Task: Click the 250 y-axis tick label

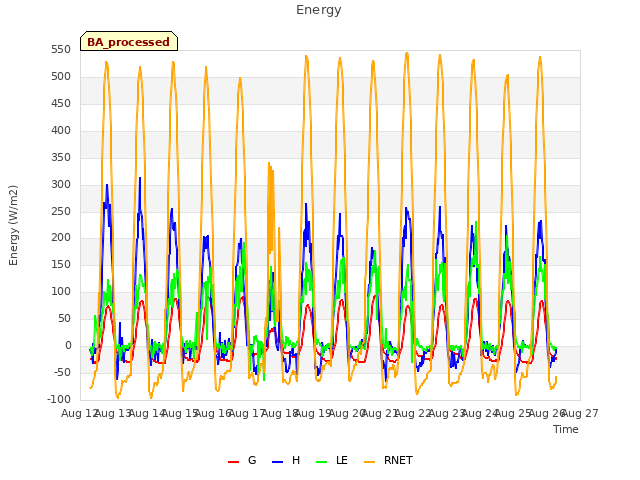Action: 61,211
